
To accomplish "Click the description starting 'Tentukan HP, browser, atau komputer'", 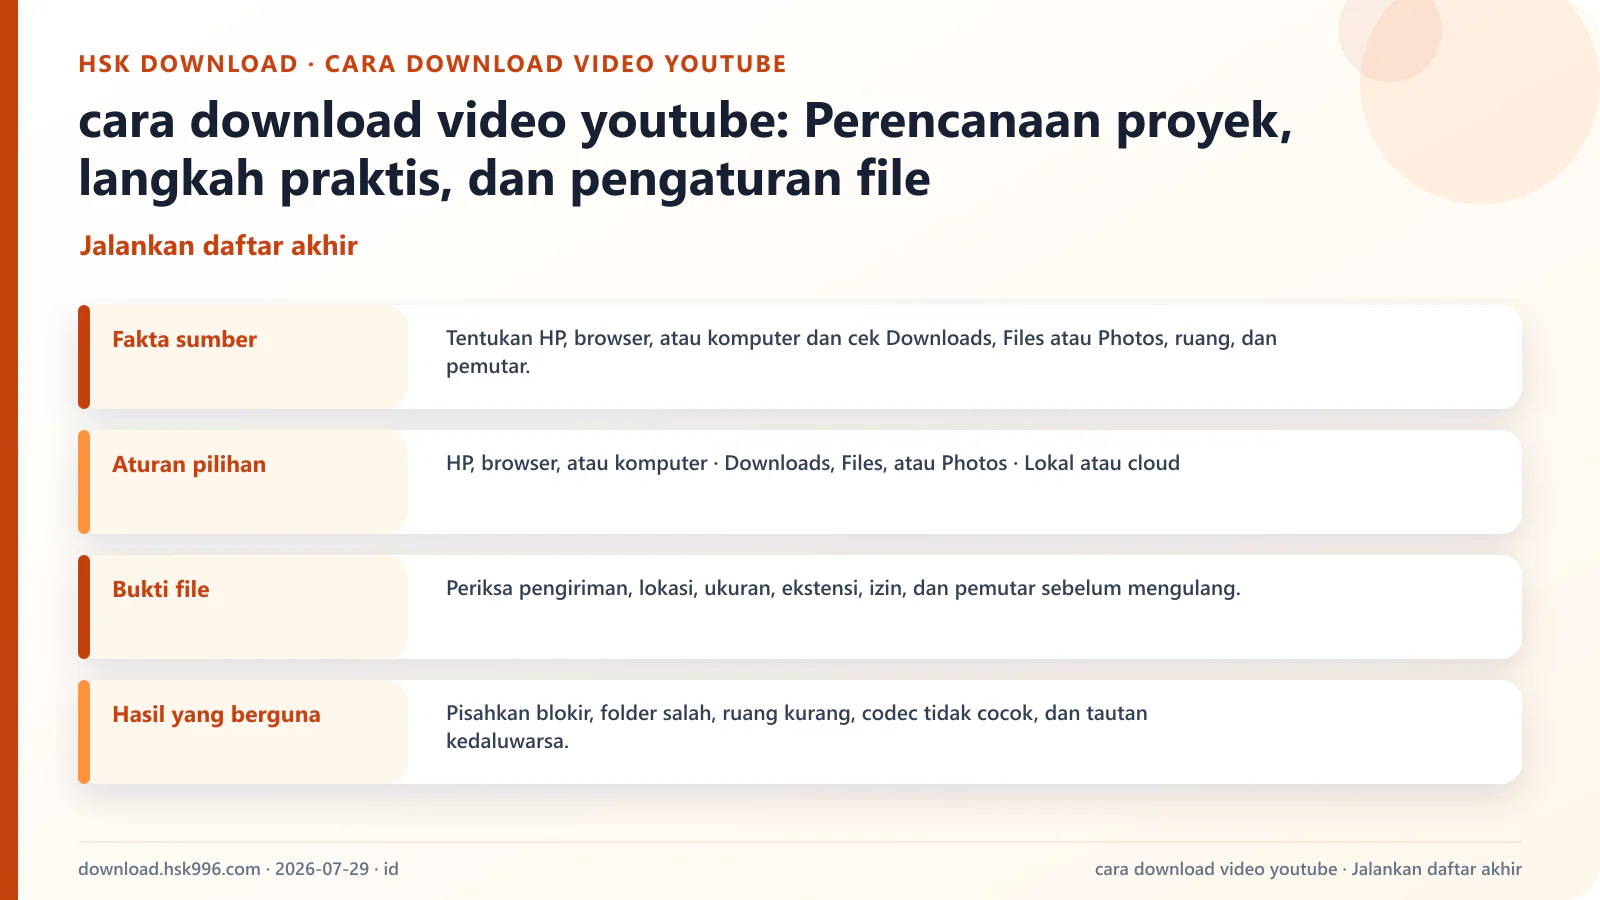I will pos(861,352).
